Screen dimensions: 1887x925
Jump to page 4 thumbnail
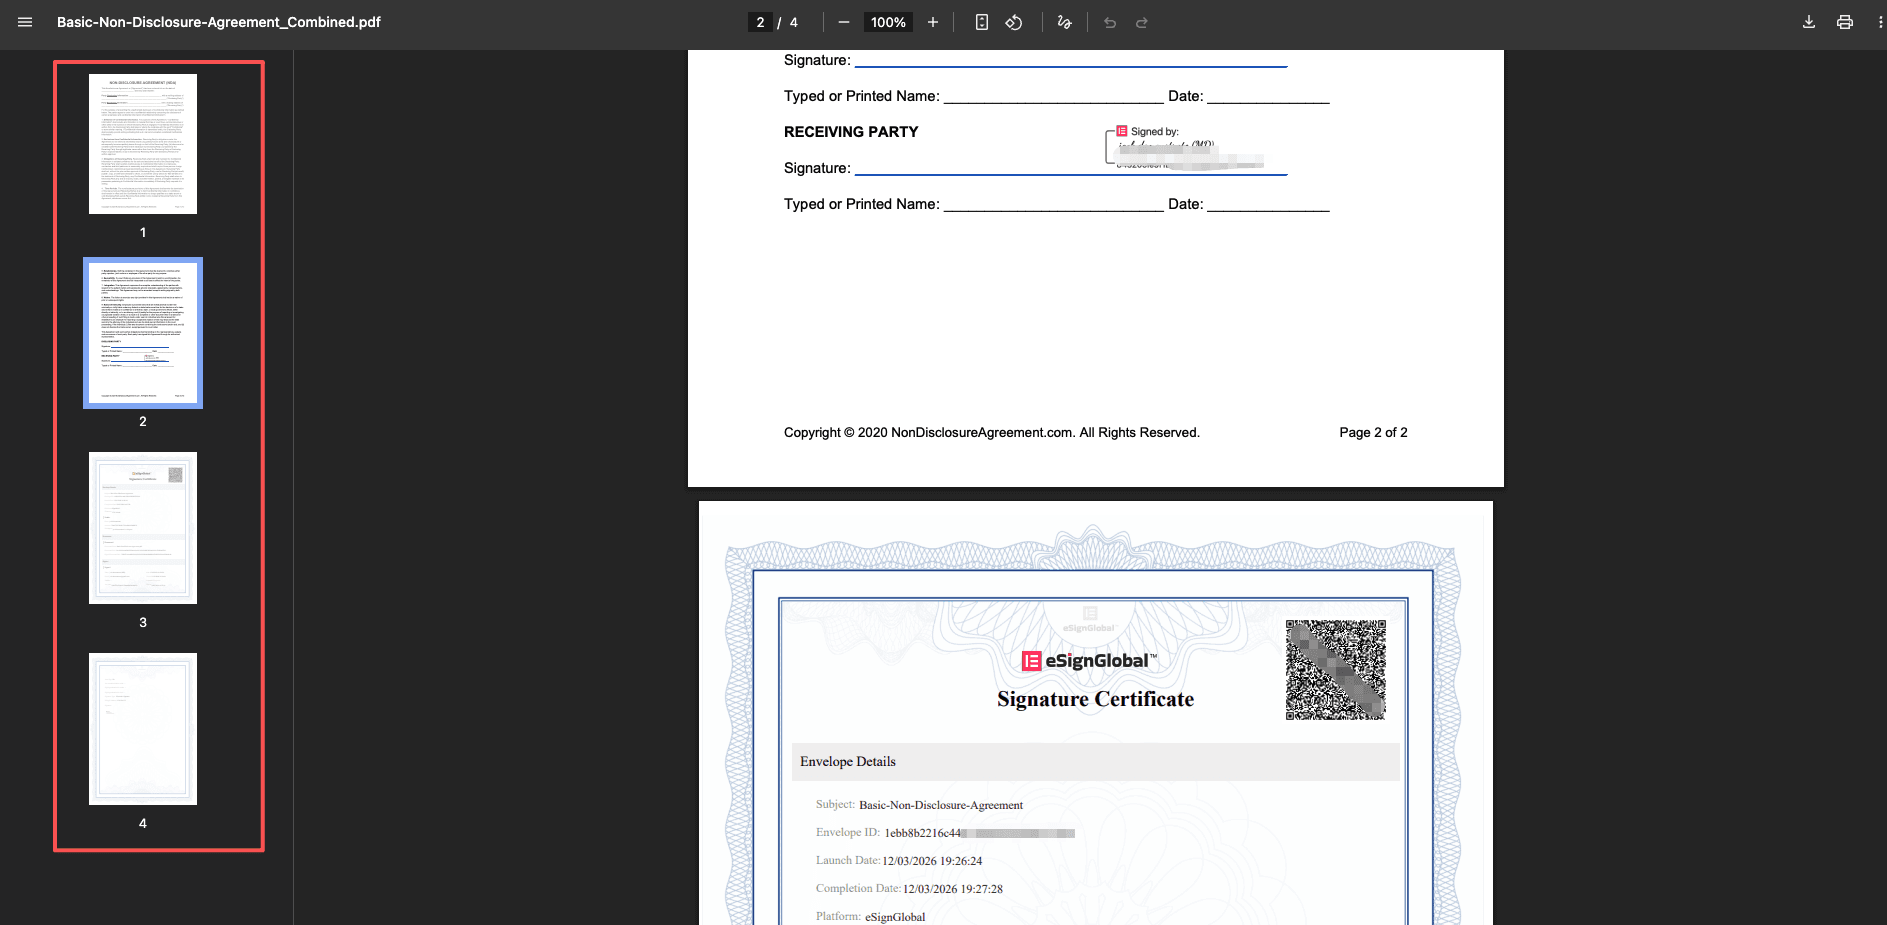[143, 729]
